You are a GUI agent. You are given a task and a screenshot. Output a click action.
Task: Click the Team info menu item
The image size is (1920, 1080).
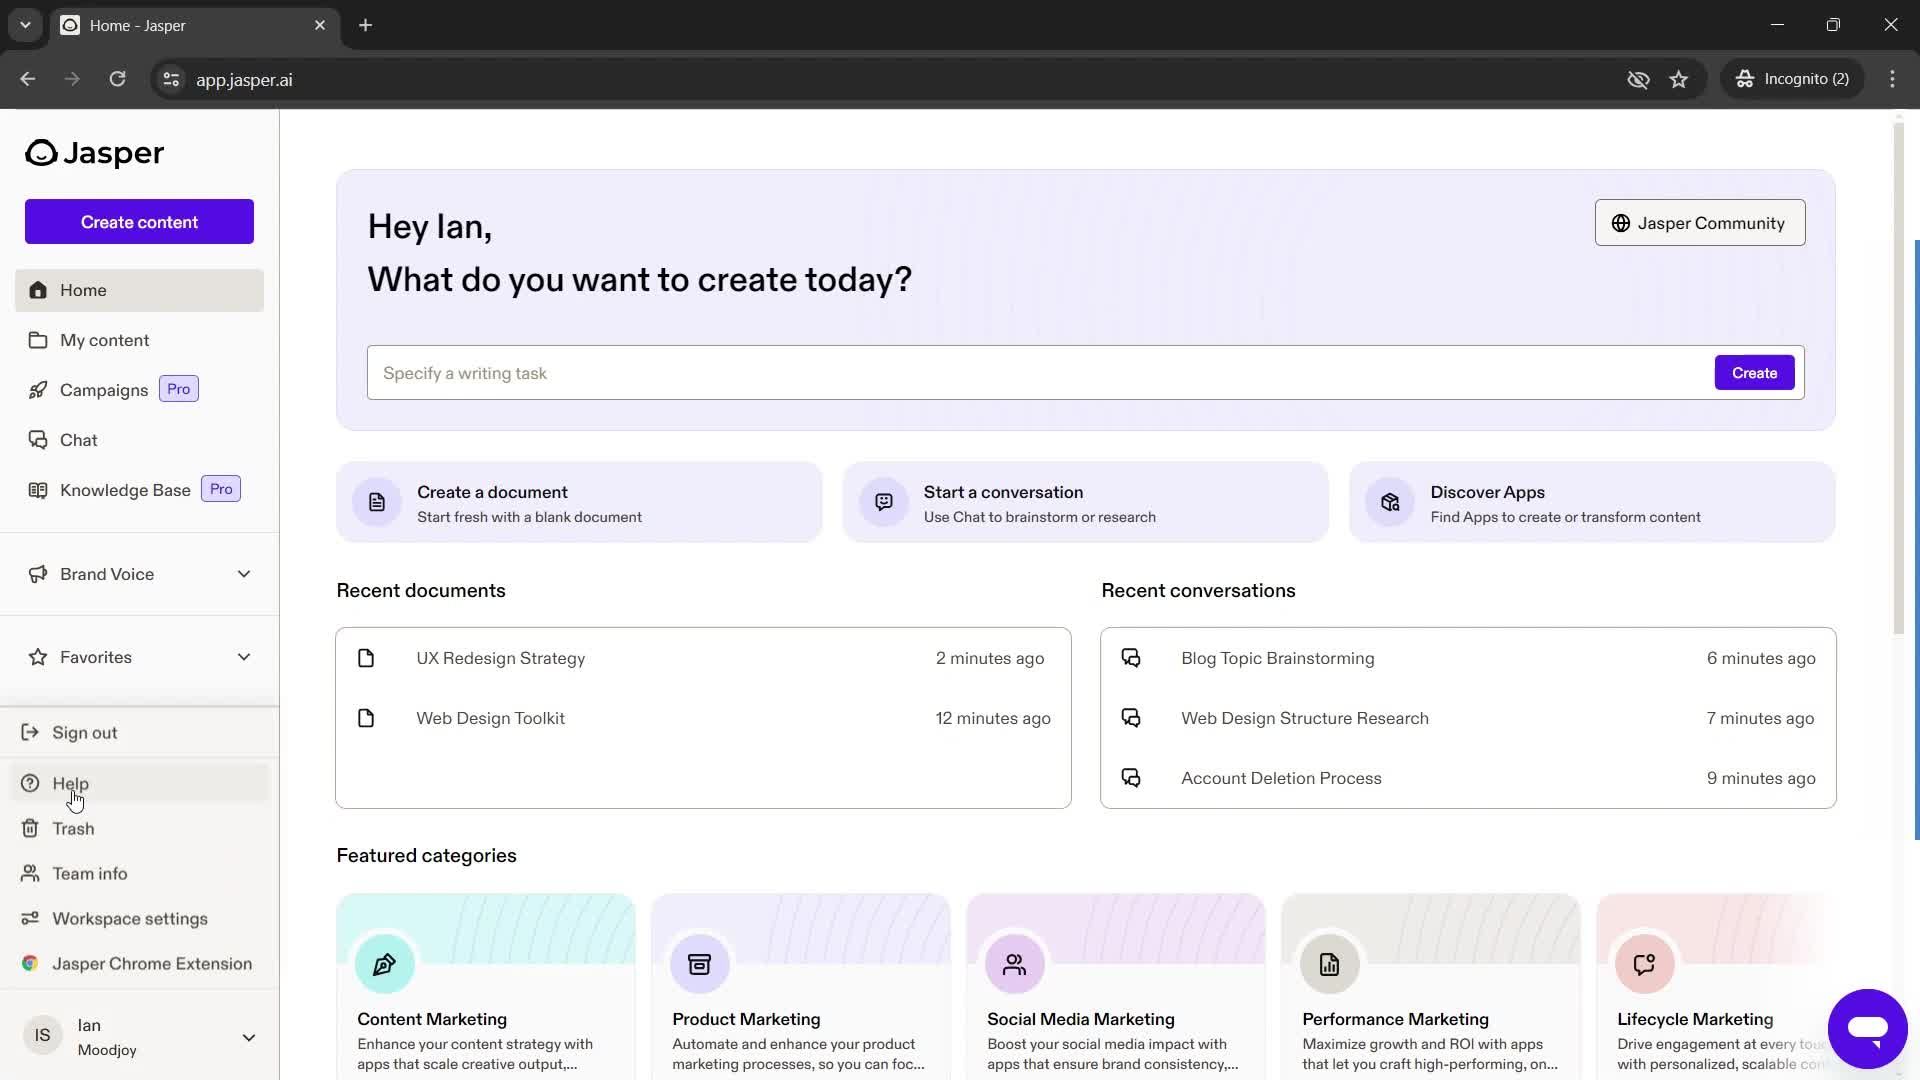[x=90, y=873]
